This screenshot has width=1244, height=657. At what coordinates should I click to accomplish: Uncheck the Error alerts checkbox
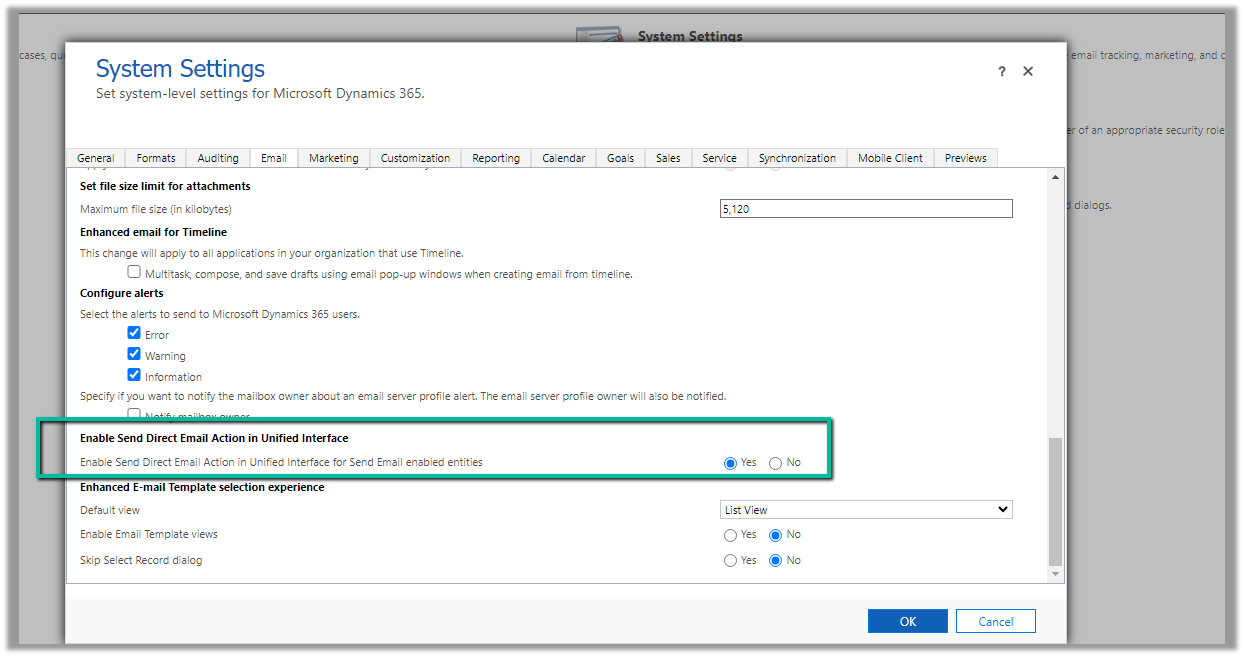pyautogui.click(x=134, y=334)
